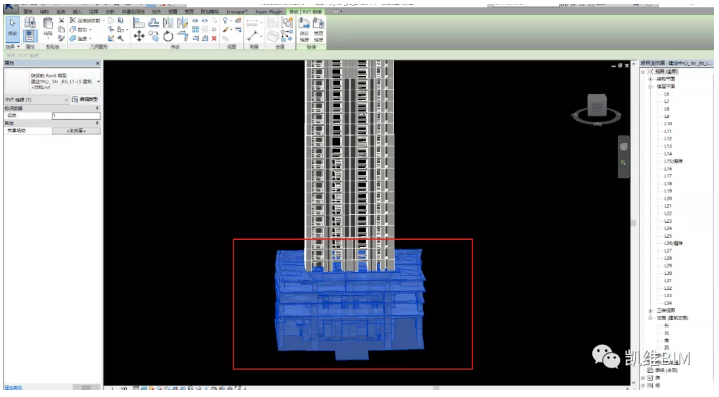Open the 体量和场地 ribbon tab
Screen dimensions: 719x397
pos(133,11)
